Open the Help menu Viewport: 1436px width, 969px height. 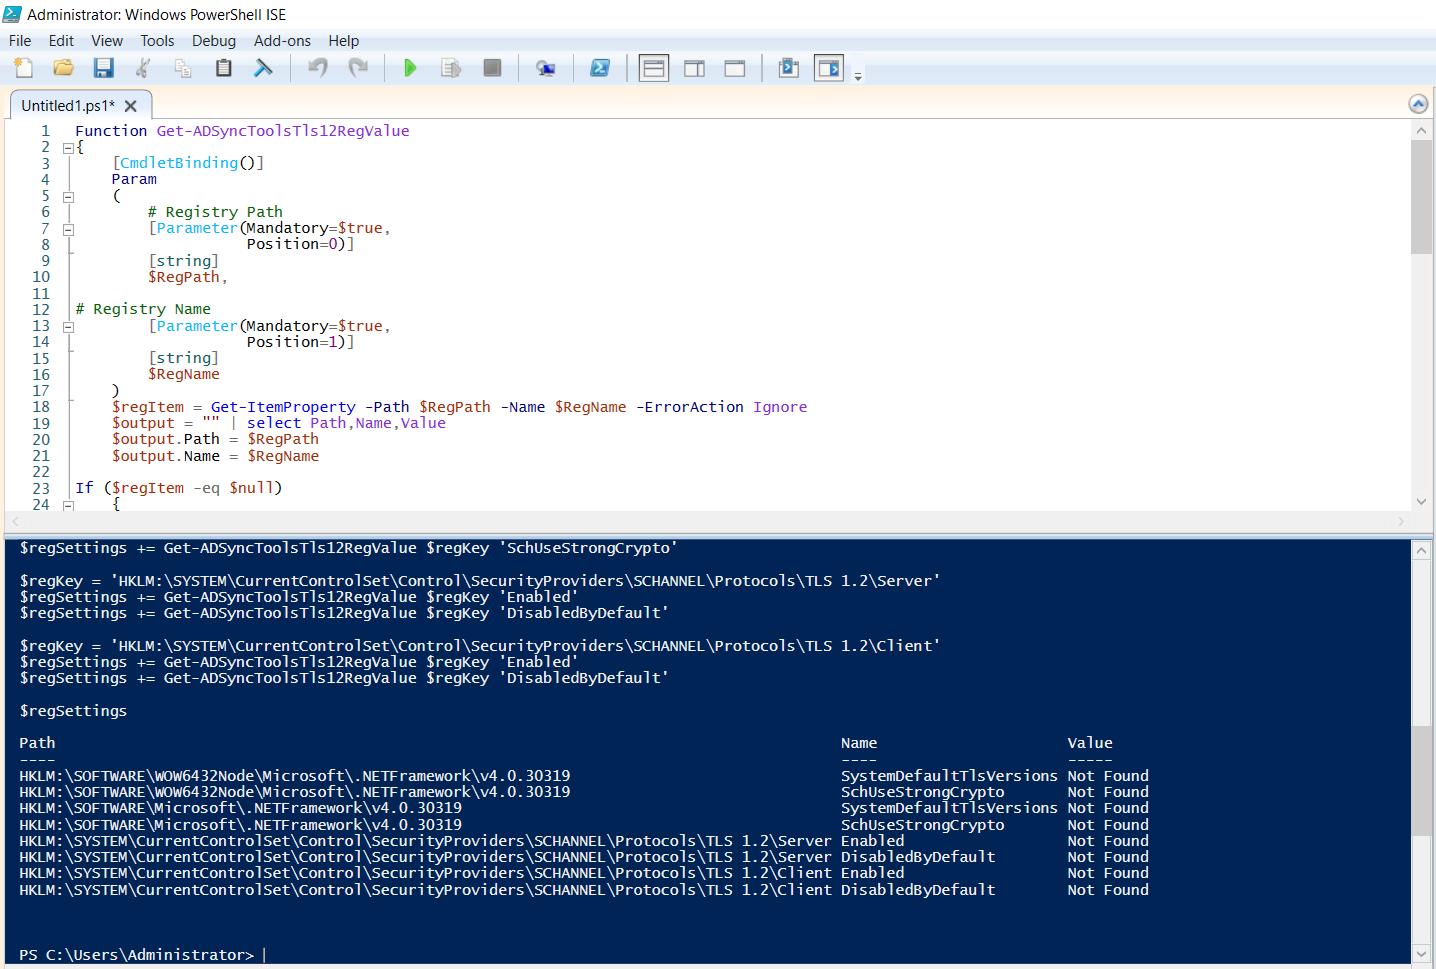pos(343,41)
